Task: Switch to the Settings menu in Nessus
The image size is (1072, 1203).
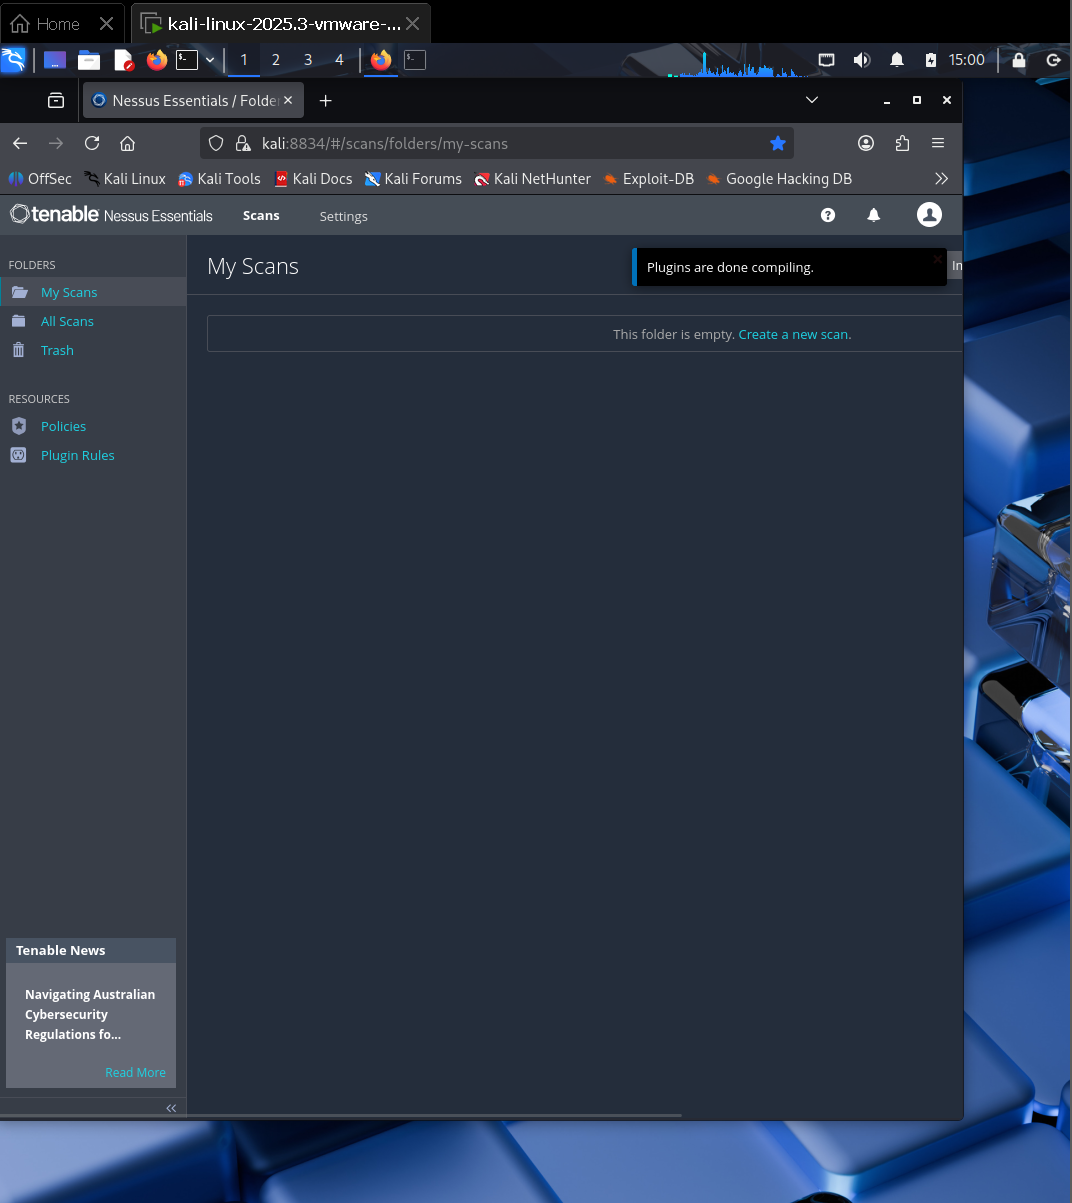Action: tap(343, 216)
